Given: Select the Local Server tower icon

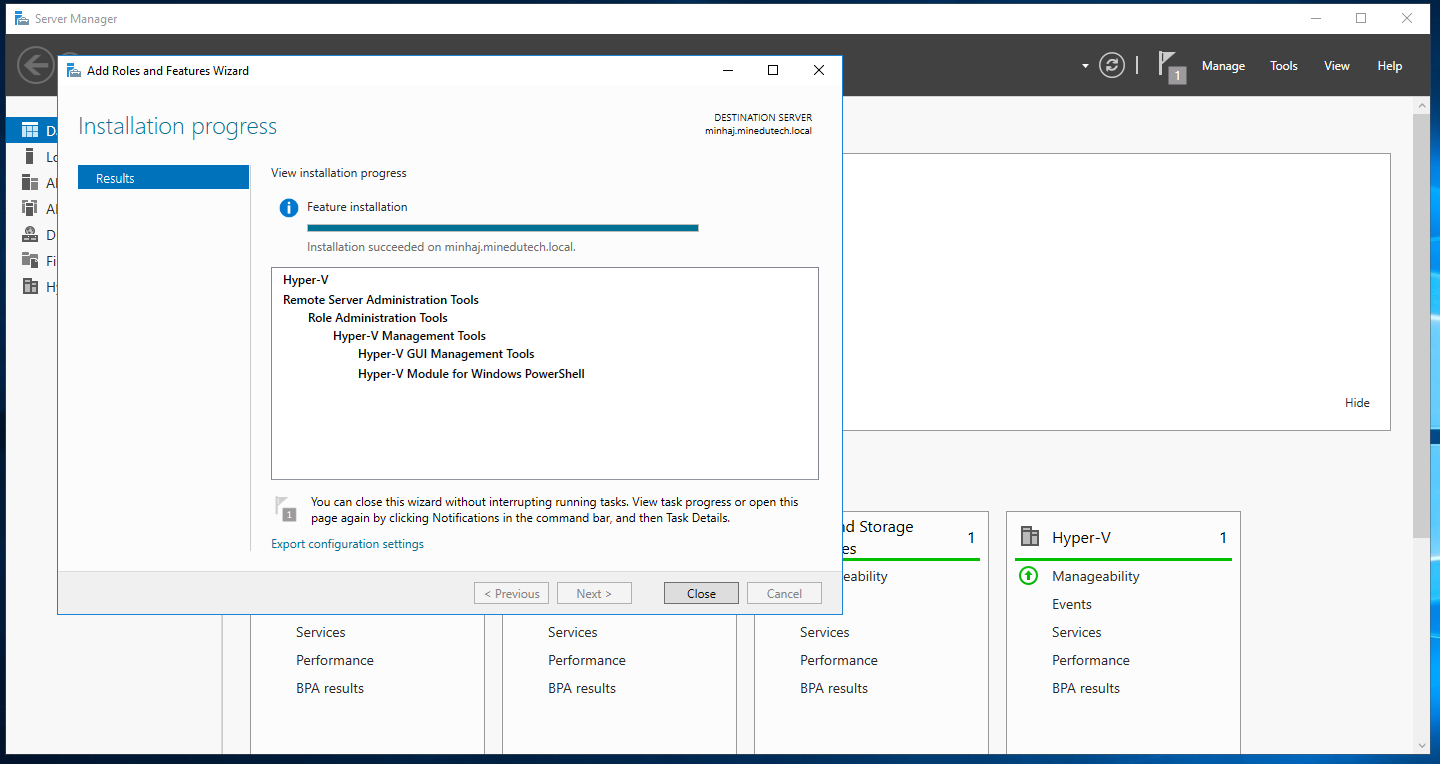Looking at the screenshot, I should [29, 157].
